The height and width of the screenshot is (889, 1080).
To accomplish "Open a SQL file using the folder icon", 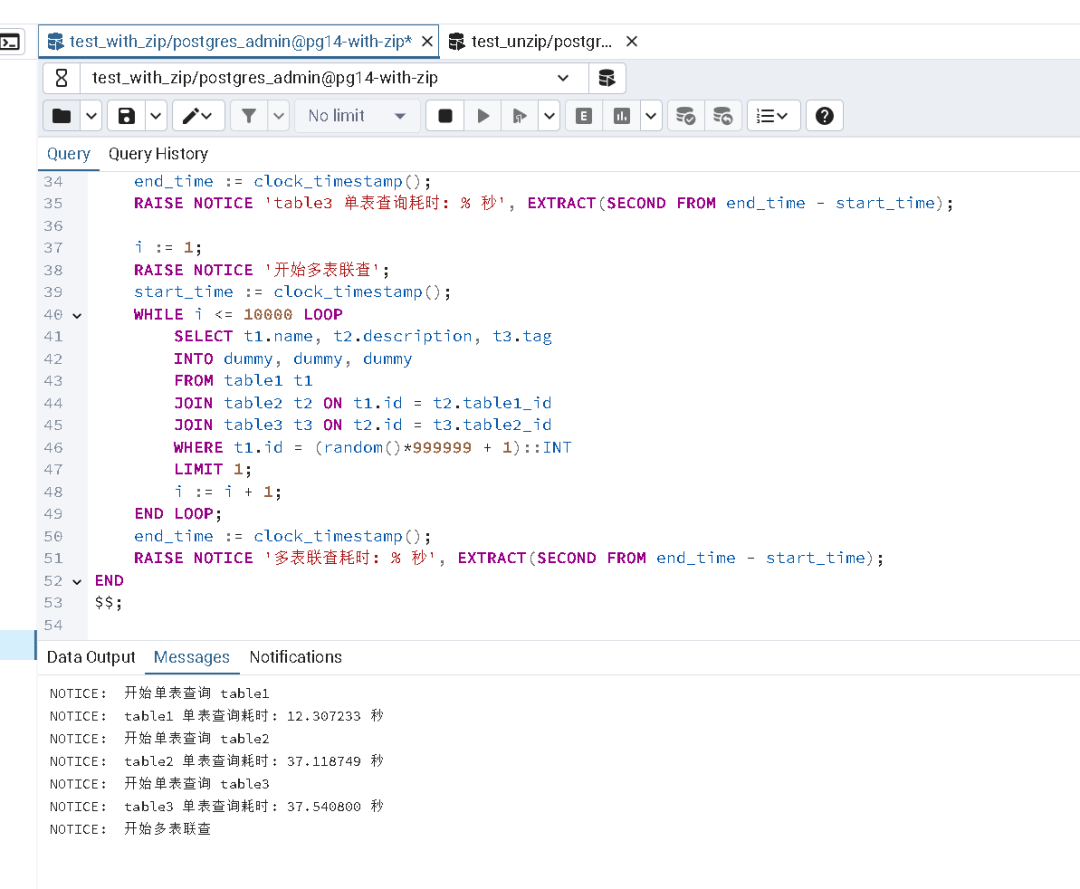I will tap(62, 115).
